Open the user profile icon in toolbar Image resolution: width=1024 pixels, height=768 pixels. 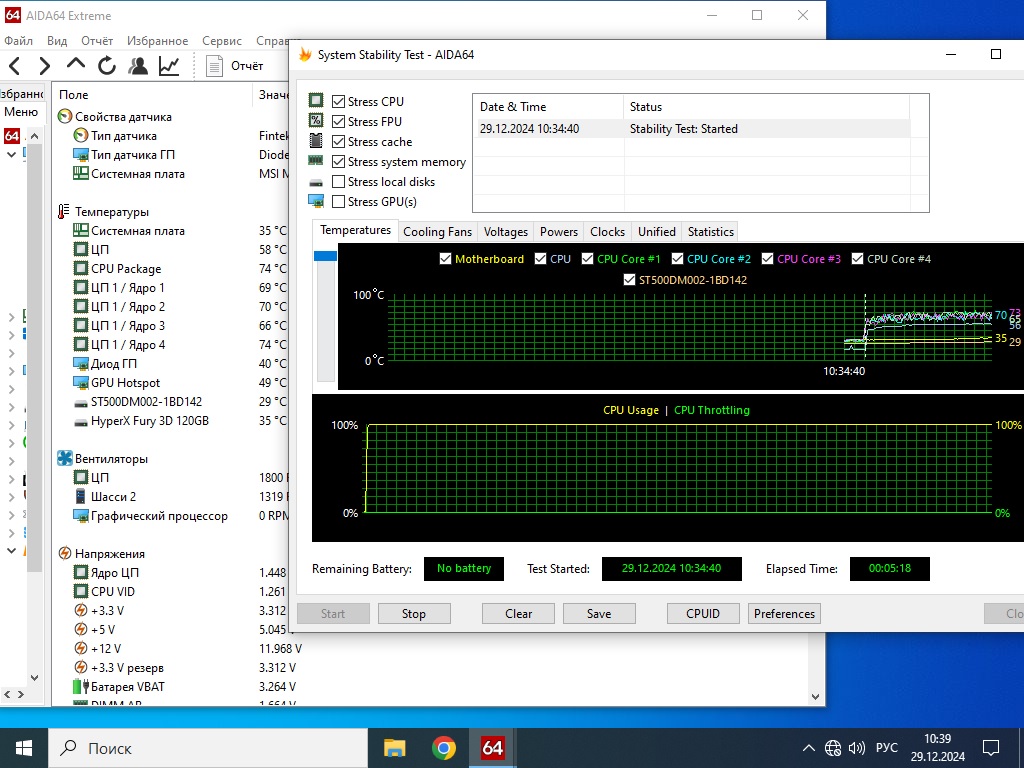click(x=139, y=66)
